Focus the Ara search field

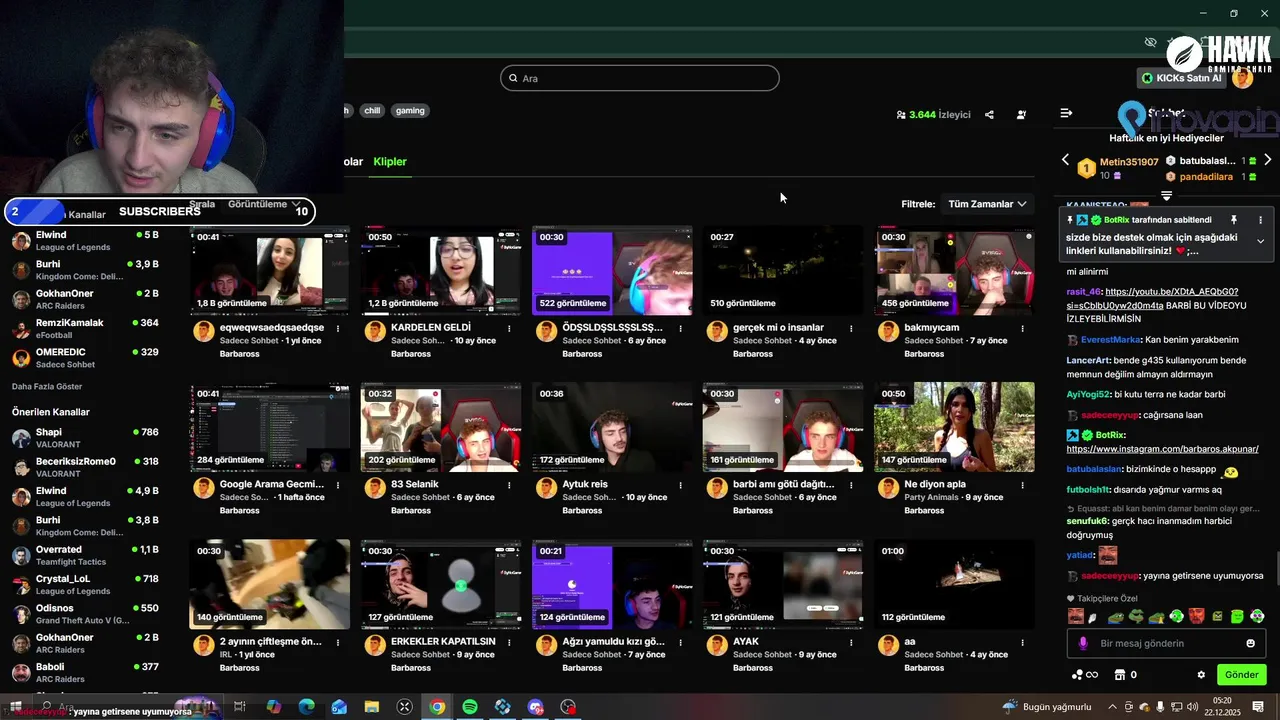tap(640, 78)
